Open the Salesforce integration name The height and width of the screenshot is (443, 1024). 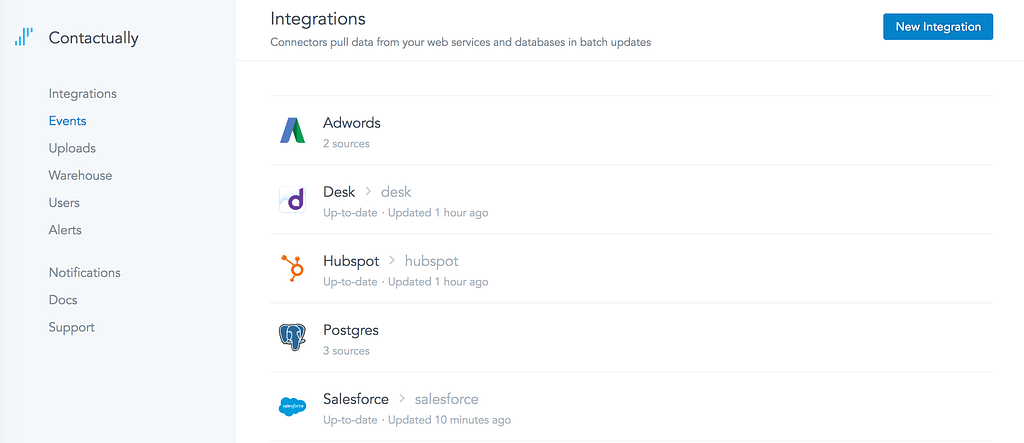[x=356, y=399]
